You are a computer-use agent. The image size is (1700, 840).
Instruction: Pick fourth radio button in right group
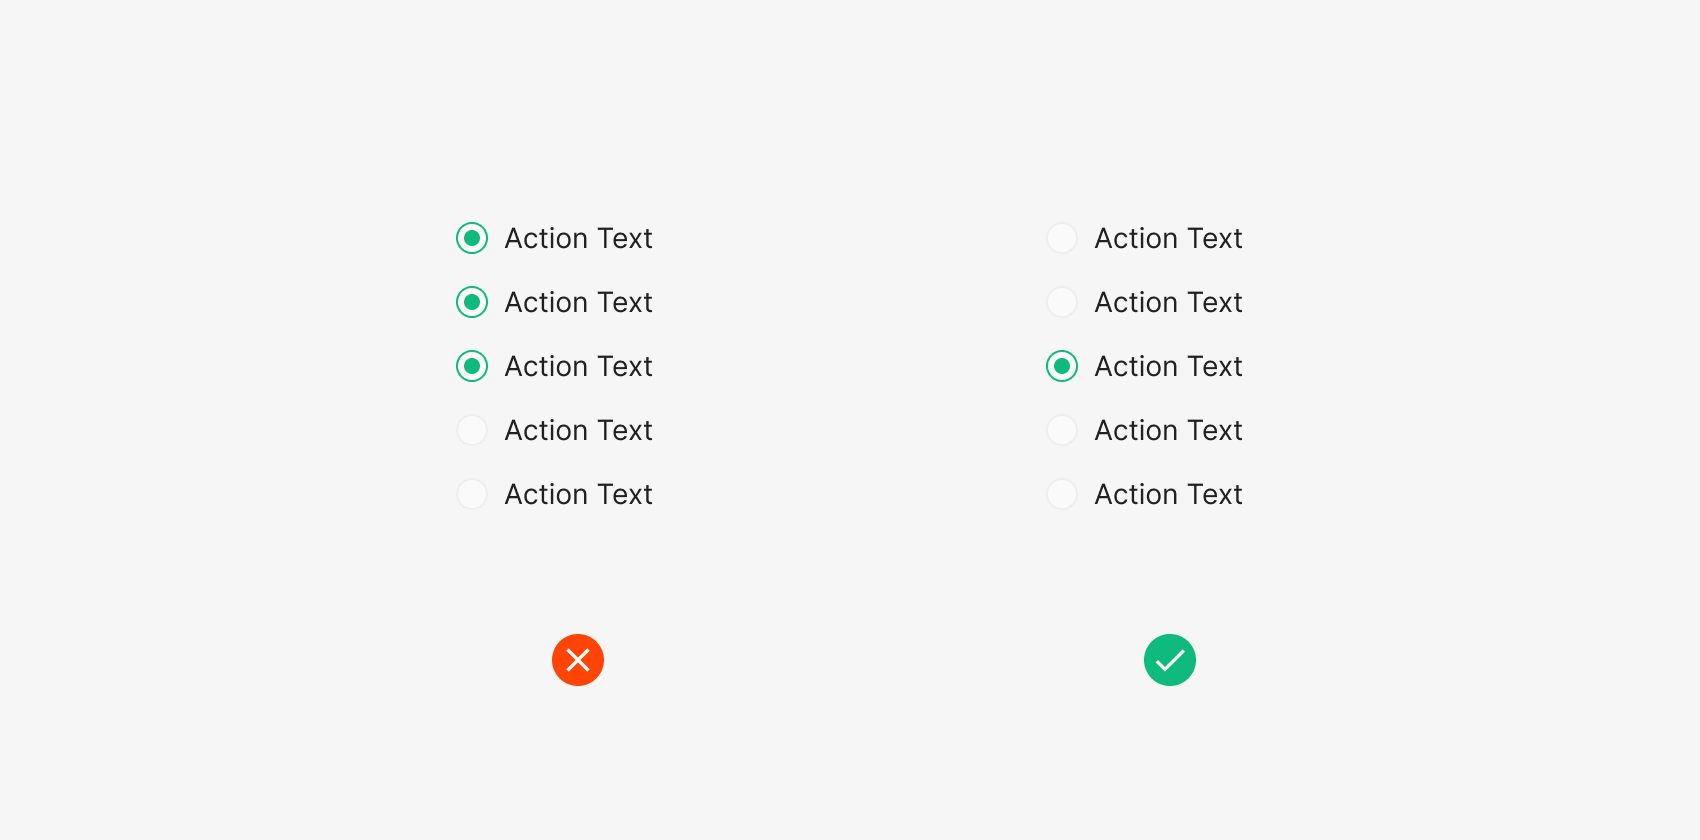(1062, 430)
